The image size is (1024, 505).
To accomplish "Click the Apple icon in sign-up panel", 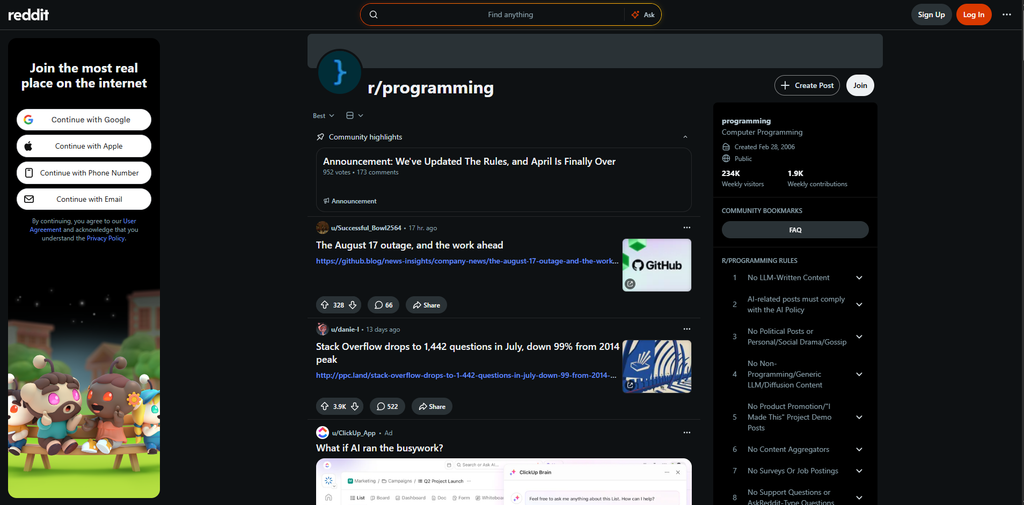I will point(28,146).
